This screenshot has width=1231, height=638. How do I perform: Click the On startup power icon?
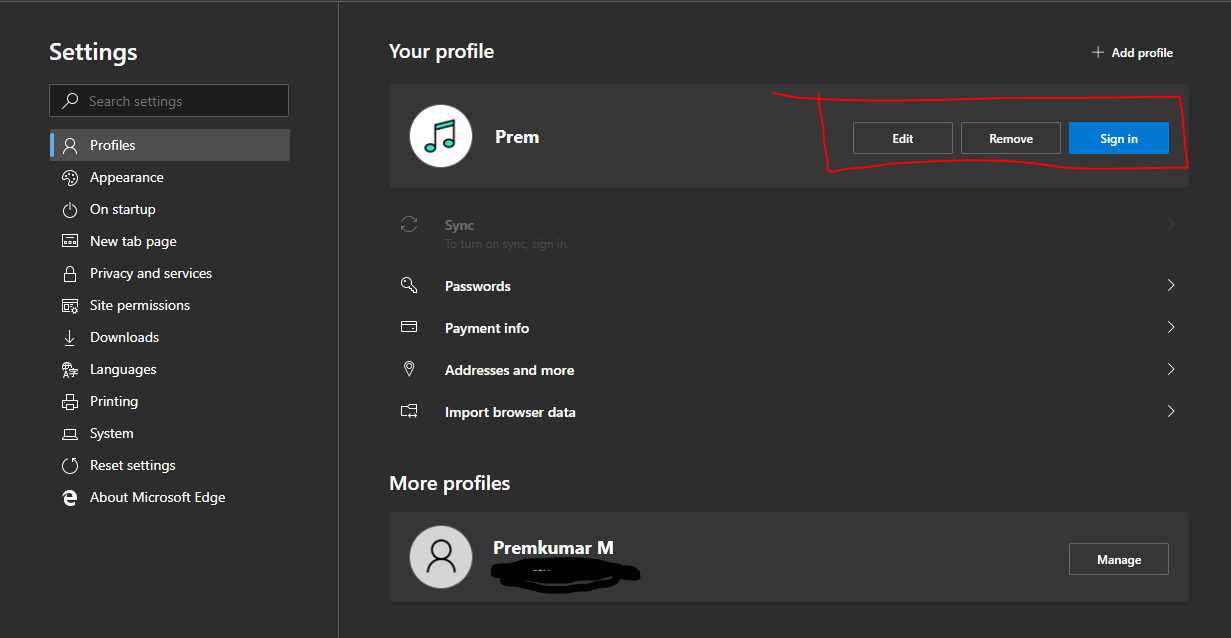(69, 209)
